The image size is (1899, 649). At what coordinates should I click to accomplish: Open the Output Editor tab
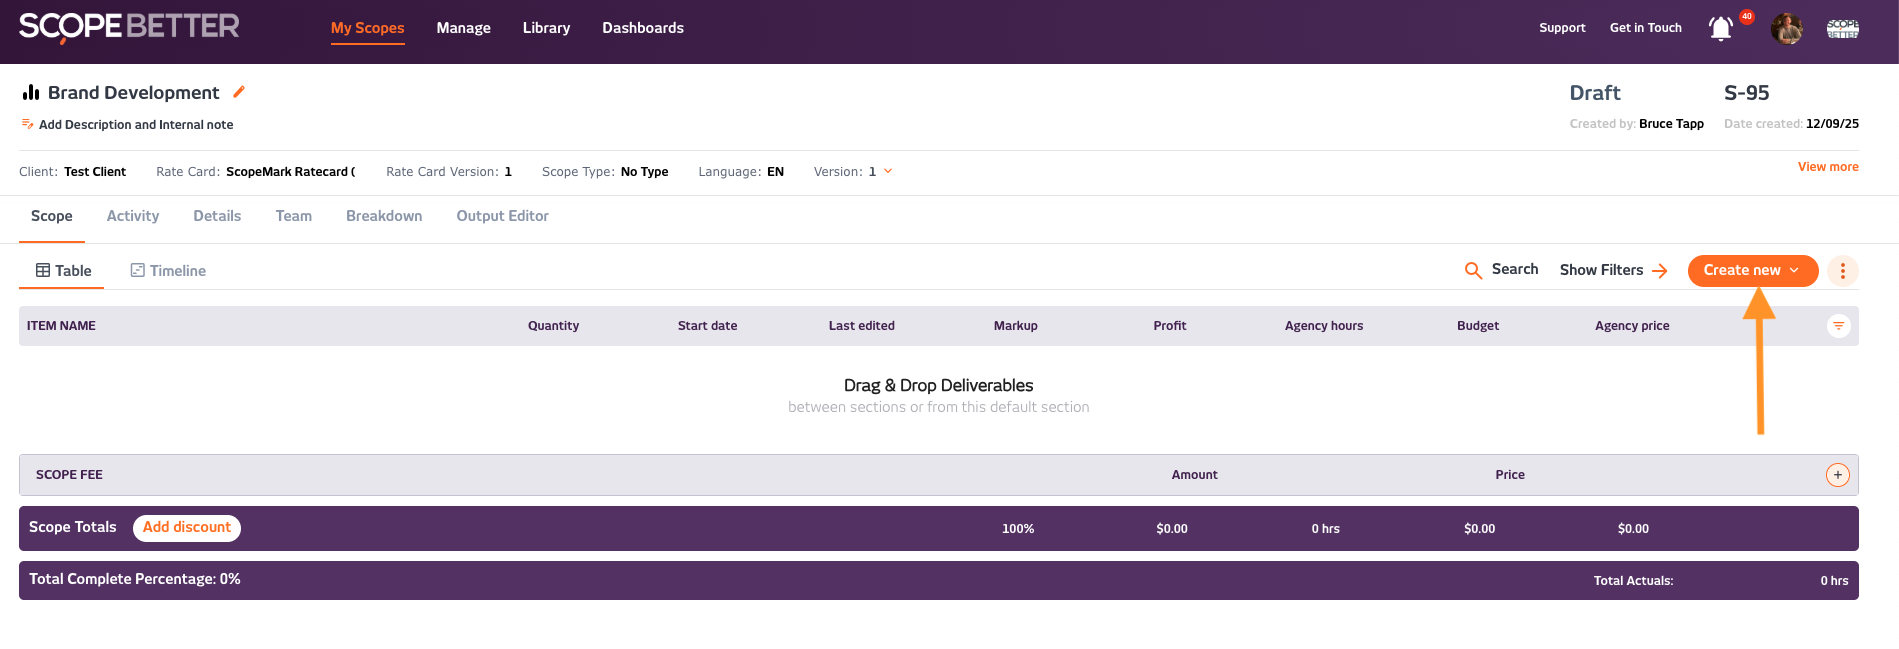tap(502, 216)
